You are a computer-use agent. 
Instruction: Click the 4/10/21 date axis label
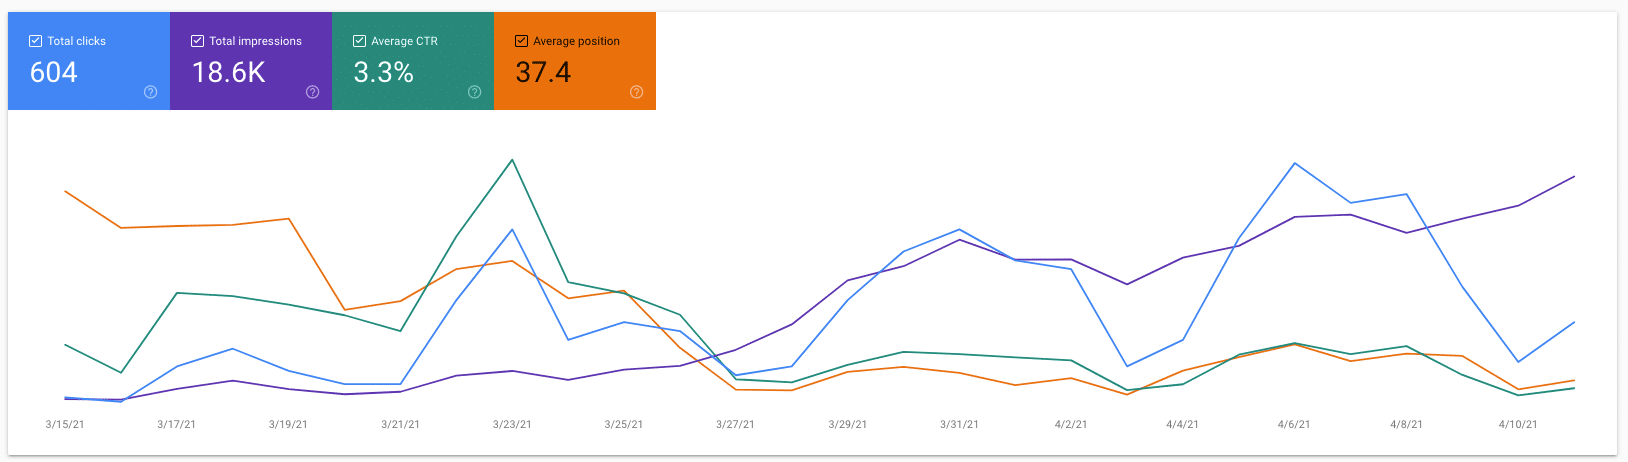[1518, 424]
